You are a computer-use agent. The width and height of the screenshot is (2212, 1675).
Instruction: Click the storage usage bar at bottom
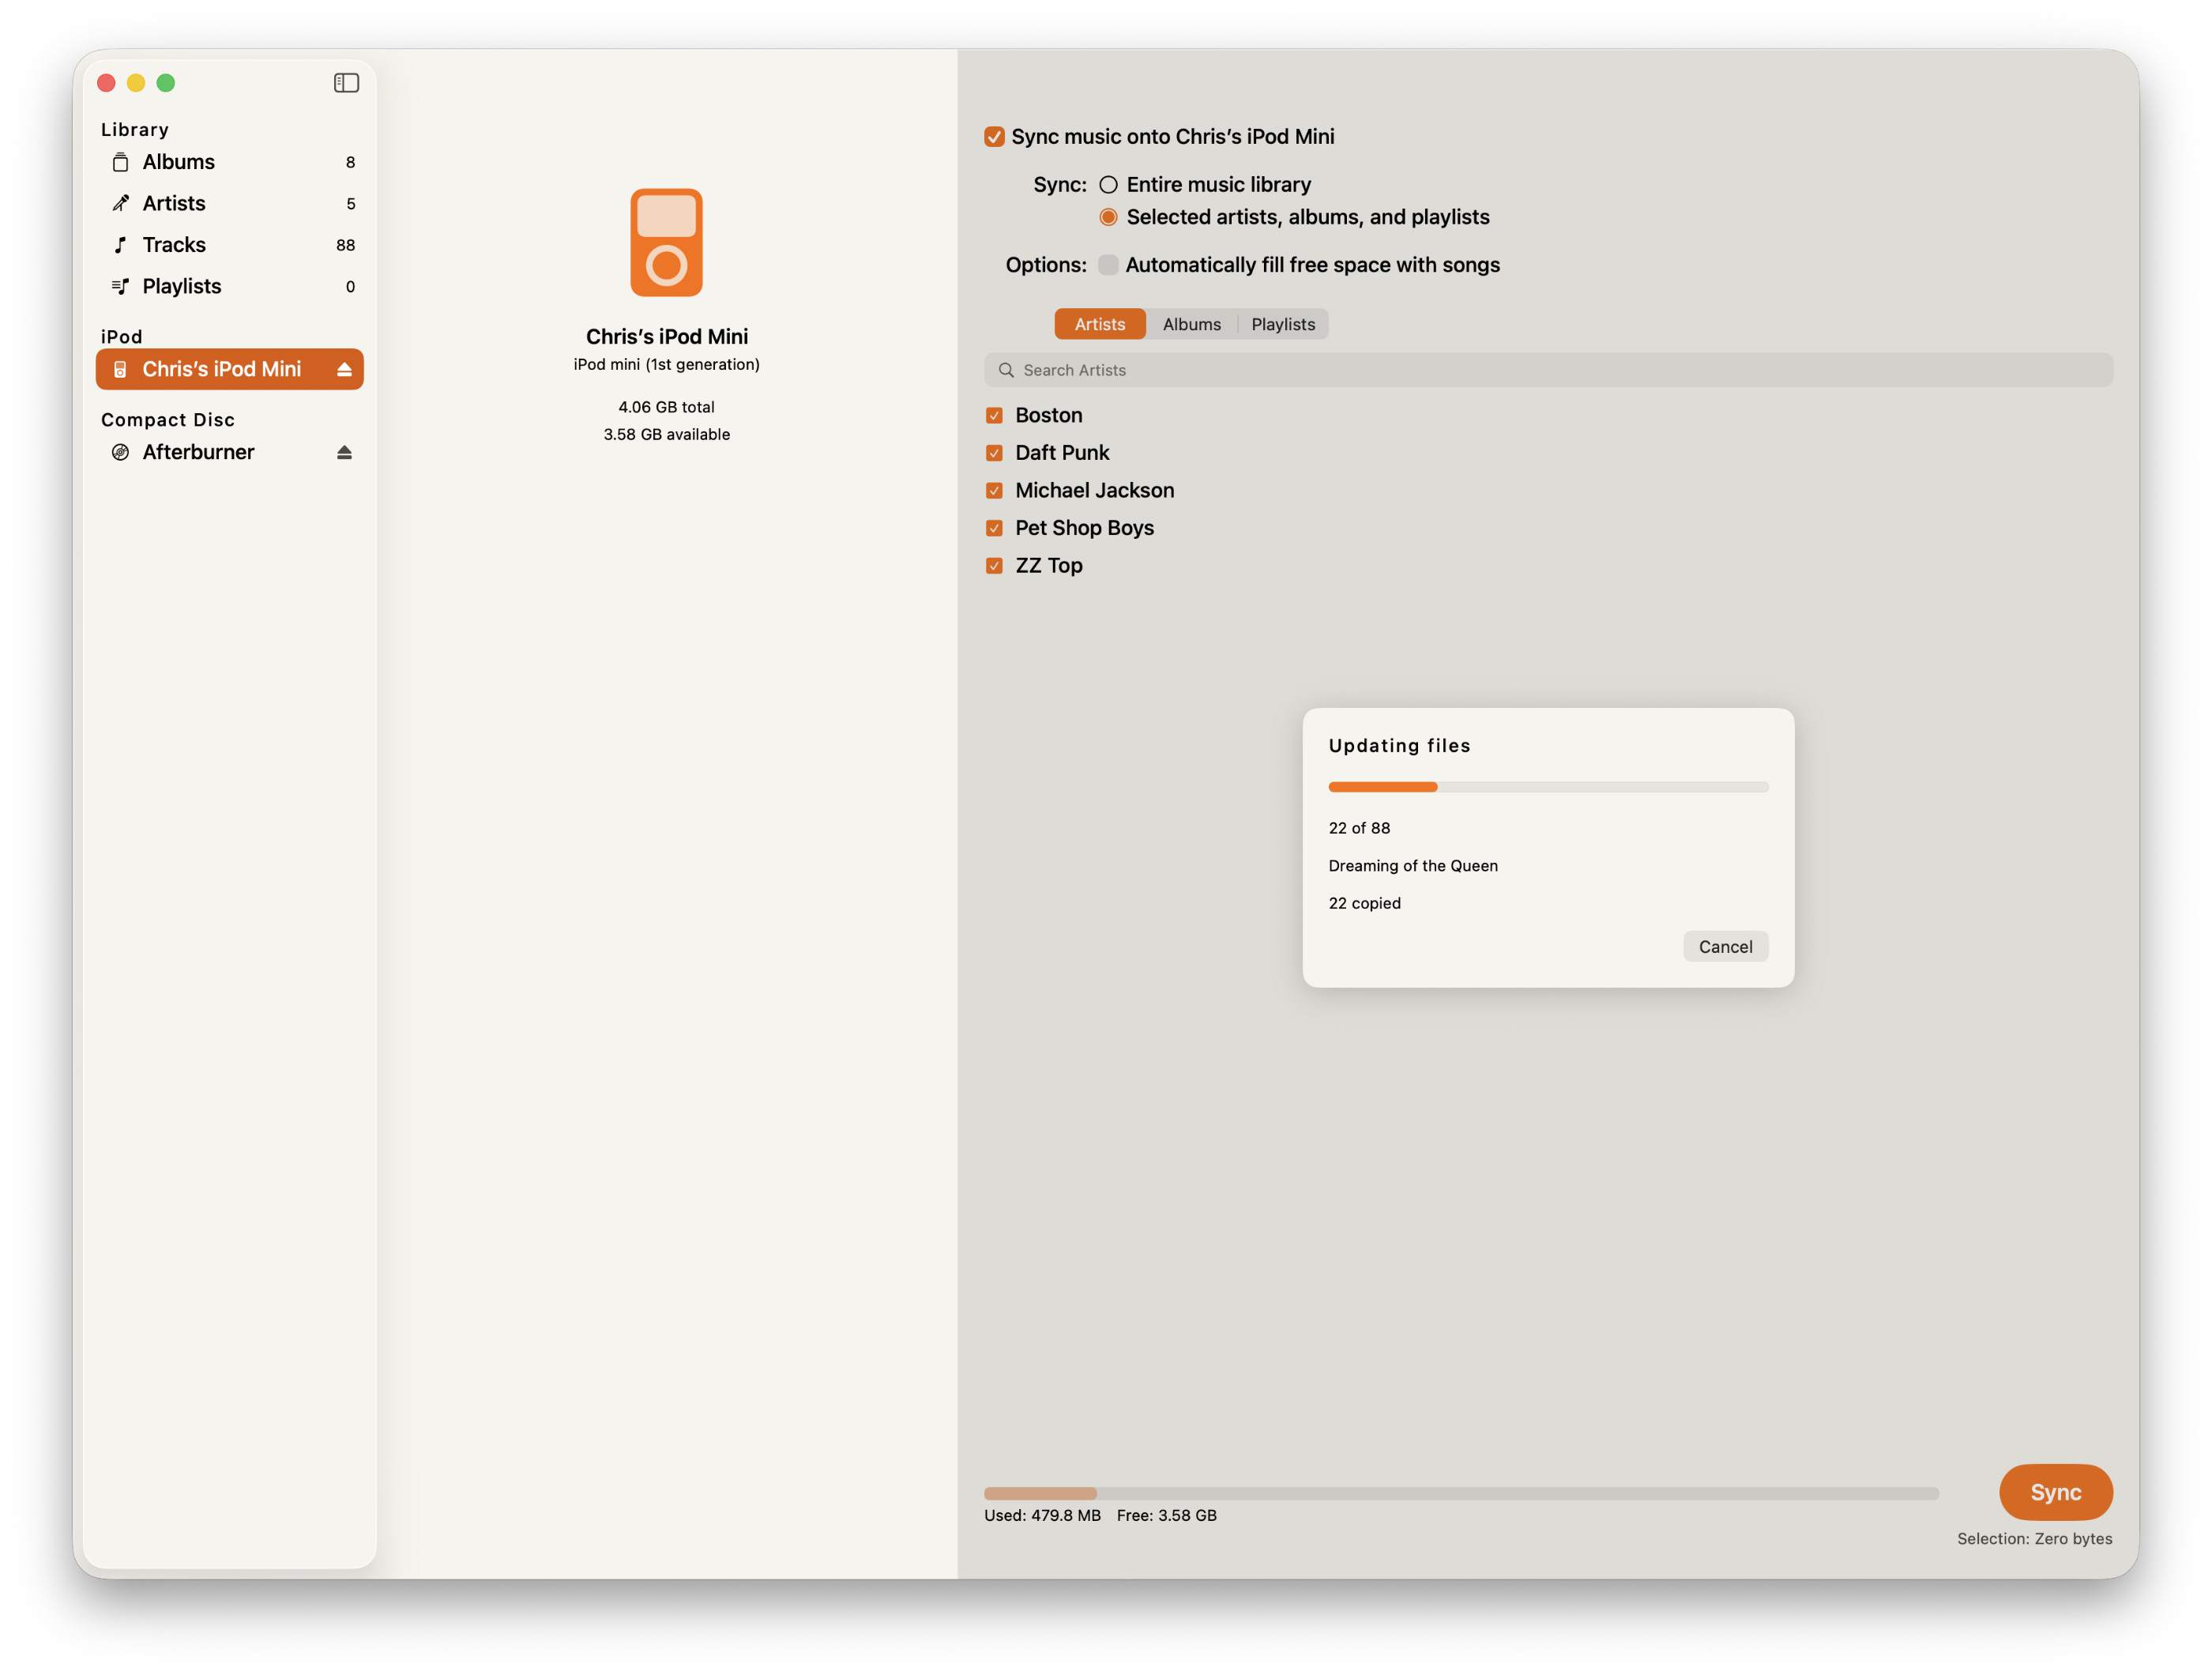[x=1461, y=1493]
